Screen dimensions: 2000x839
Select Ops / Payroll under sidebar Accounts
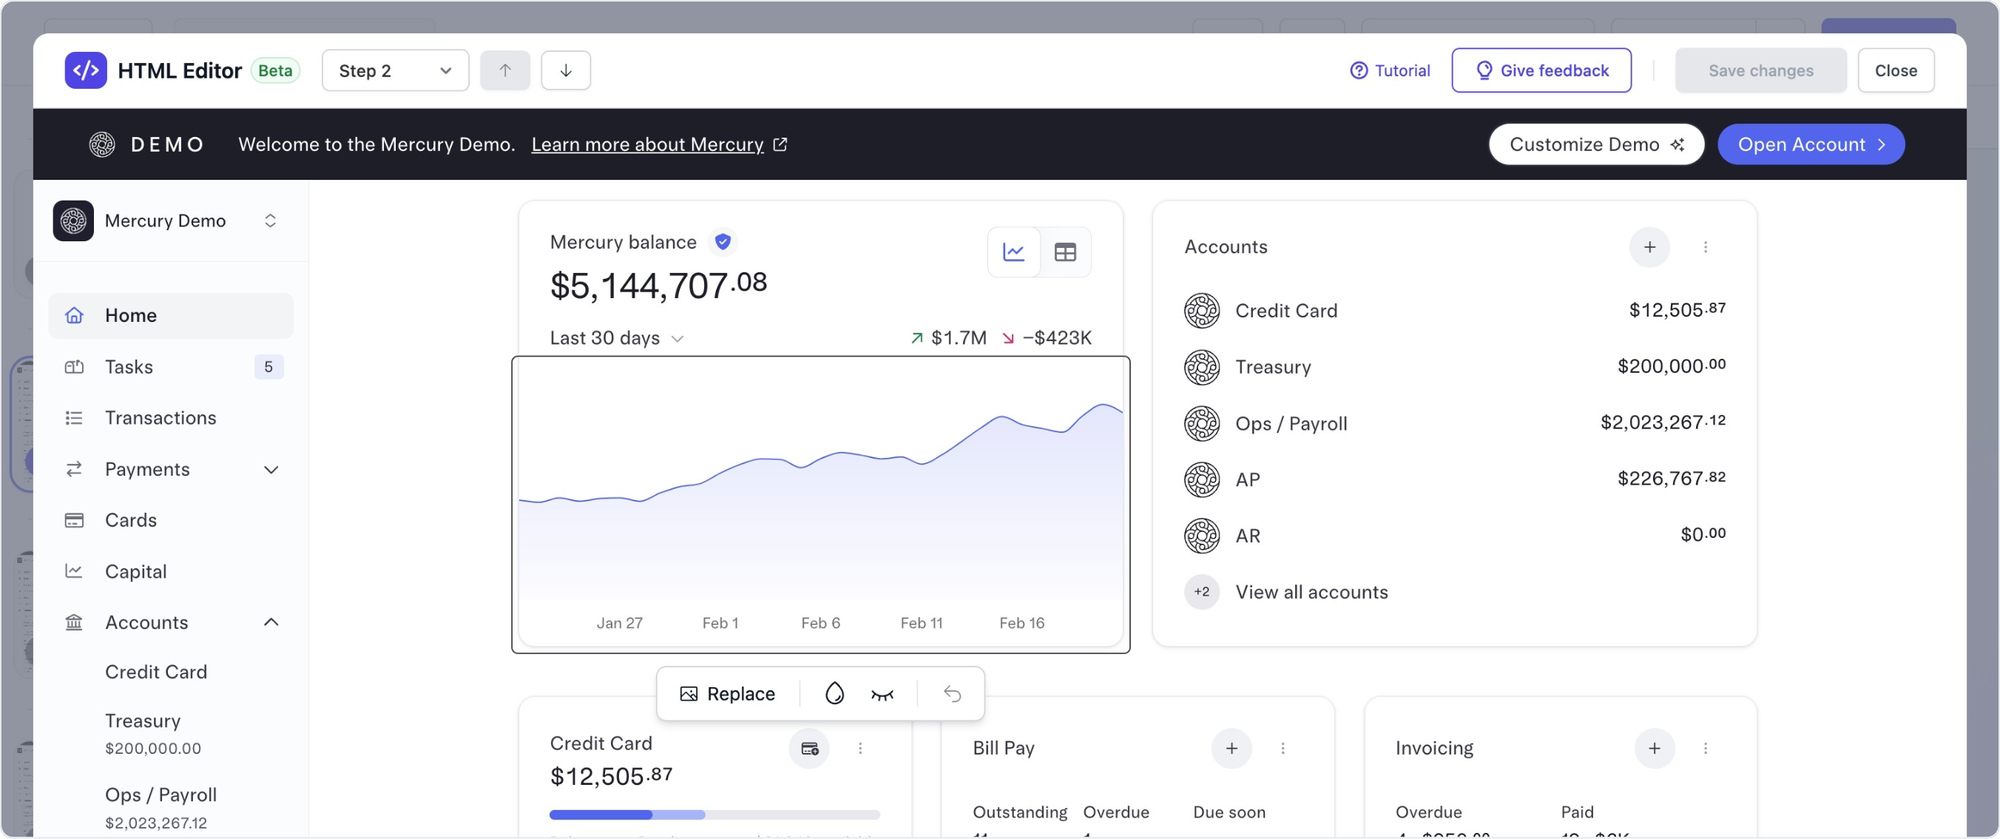(x=161, y=807)
